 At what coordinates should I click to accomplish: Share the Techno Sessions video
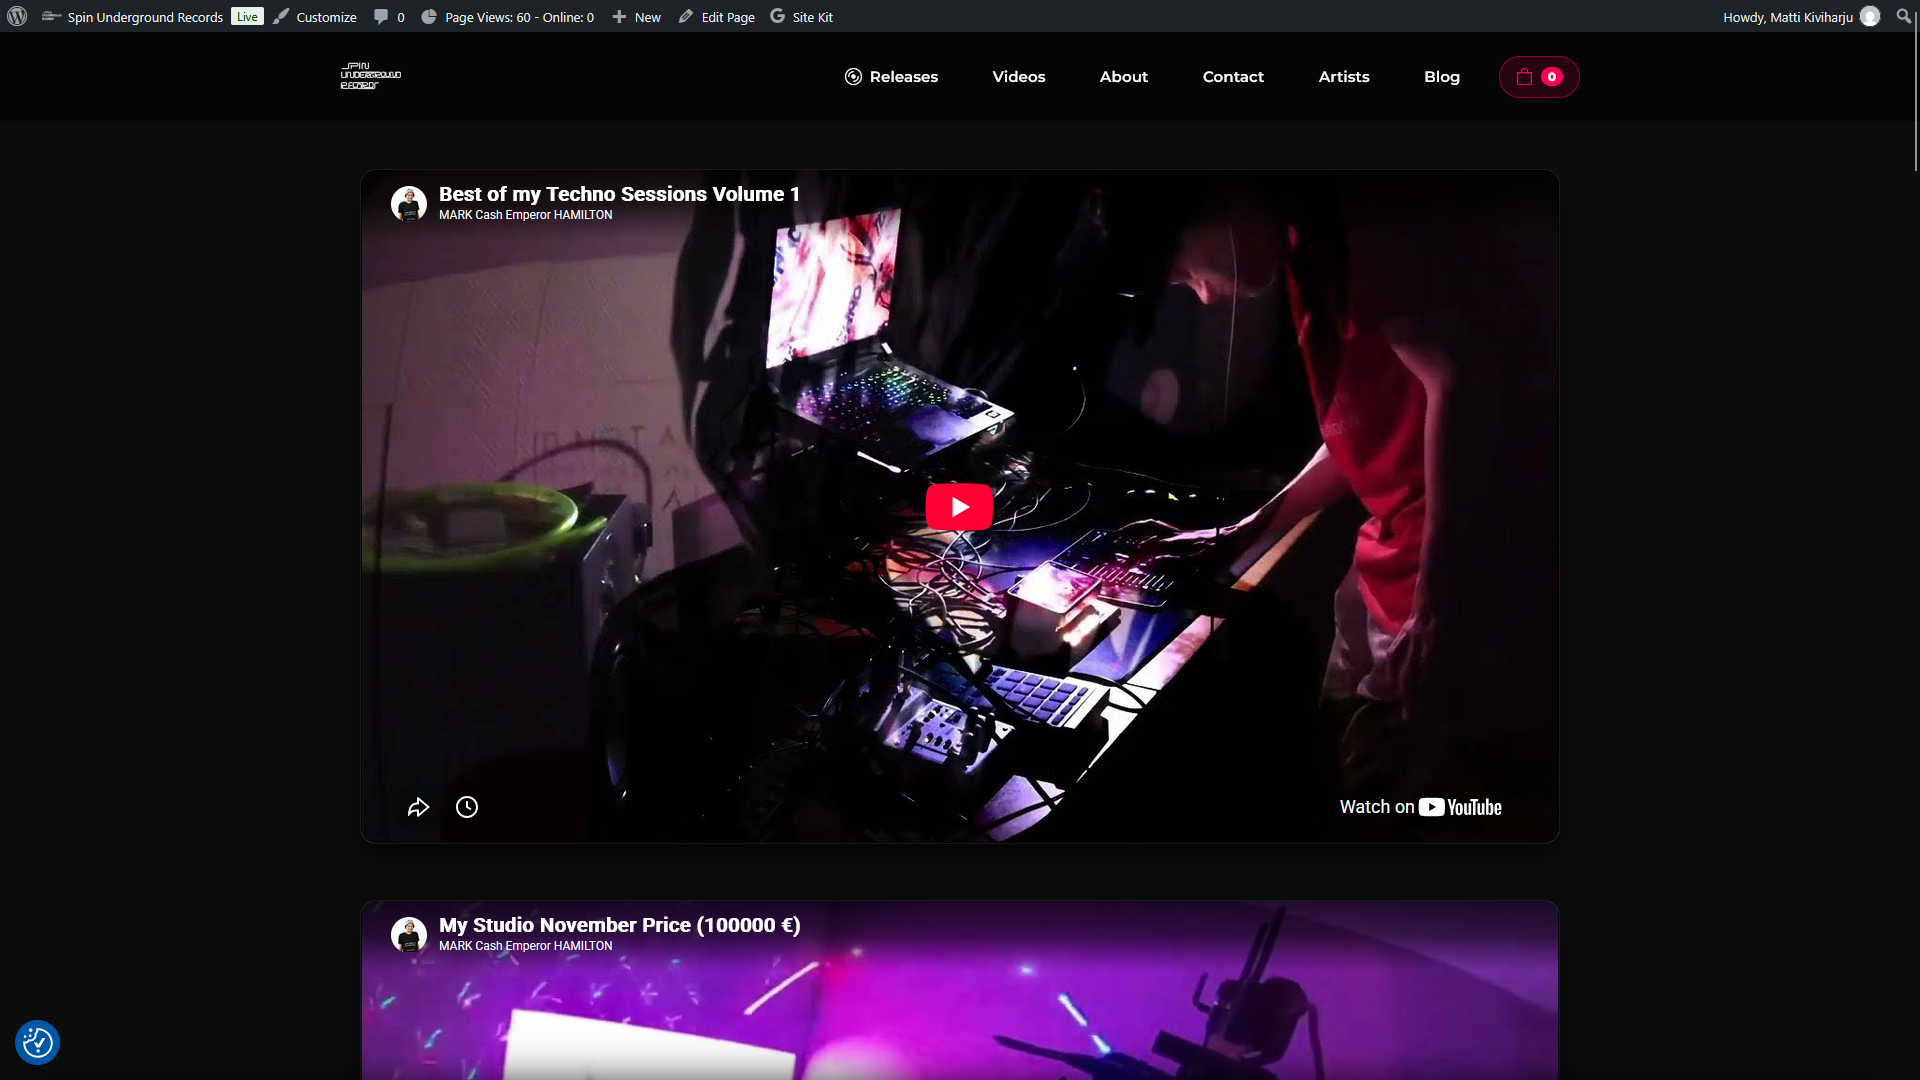pos(418,807)
